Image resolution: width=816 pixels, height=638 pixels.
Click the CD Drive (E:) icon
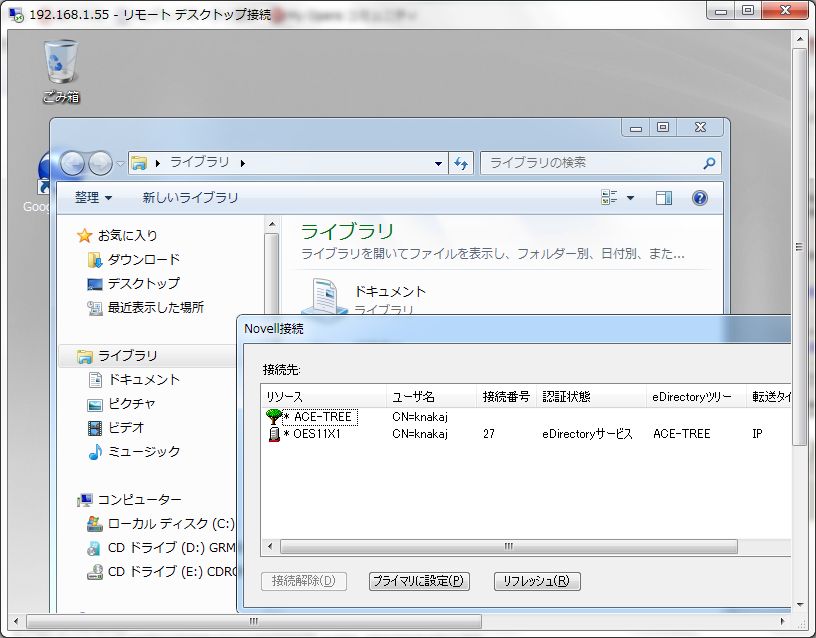point(95,572)
